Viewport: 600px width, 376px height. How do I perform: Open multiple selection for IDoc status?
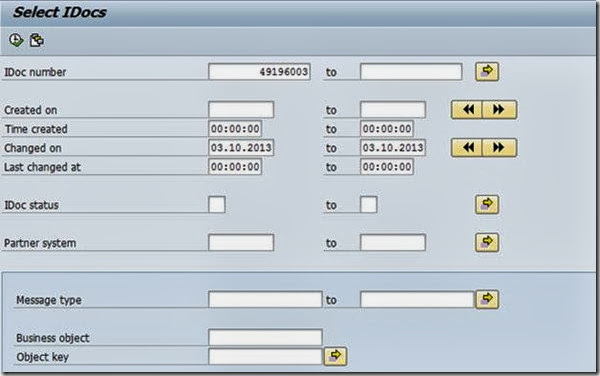click(487, 205)
